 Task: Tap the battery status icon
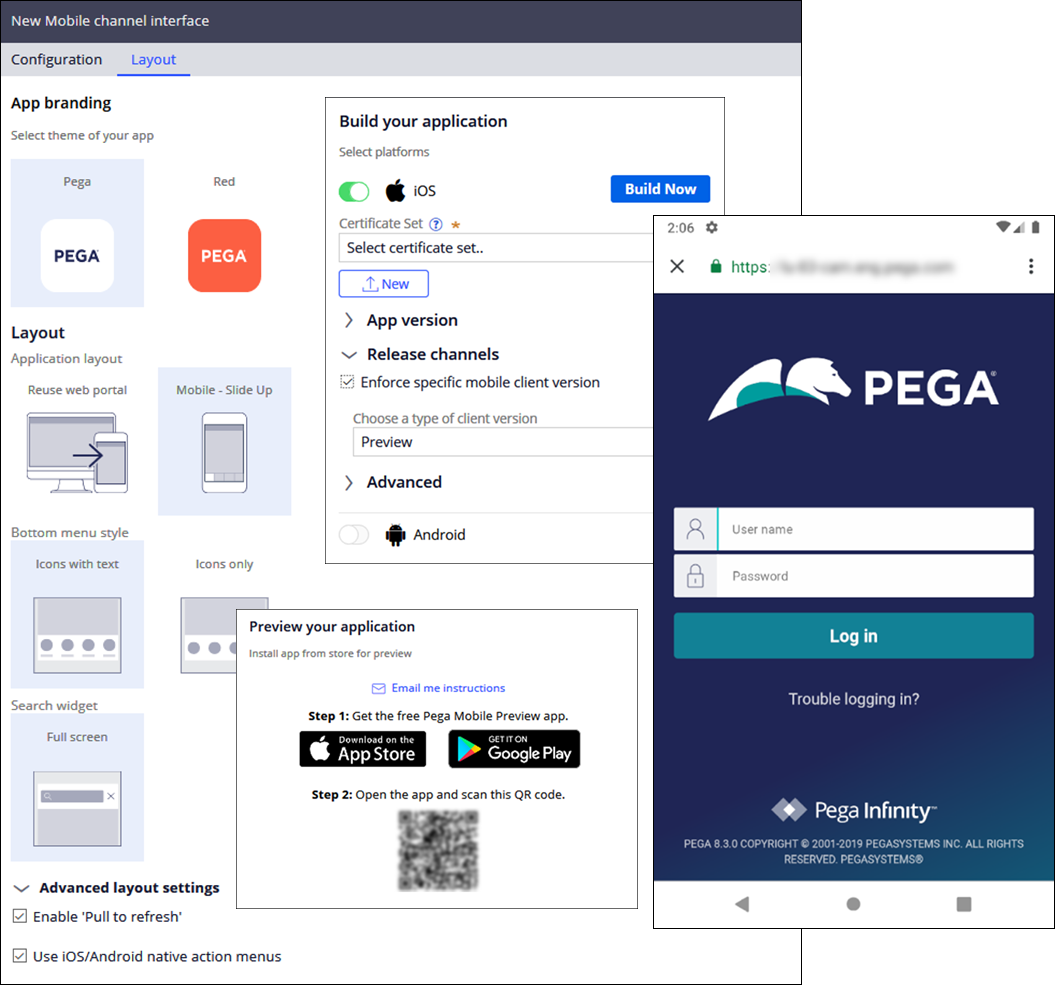(x=1036, y=227)
